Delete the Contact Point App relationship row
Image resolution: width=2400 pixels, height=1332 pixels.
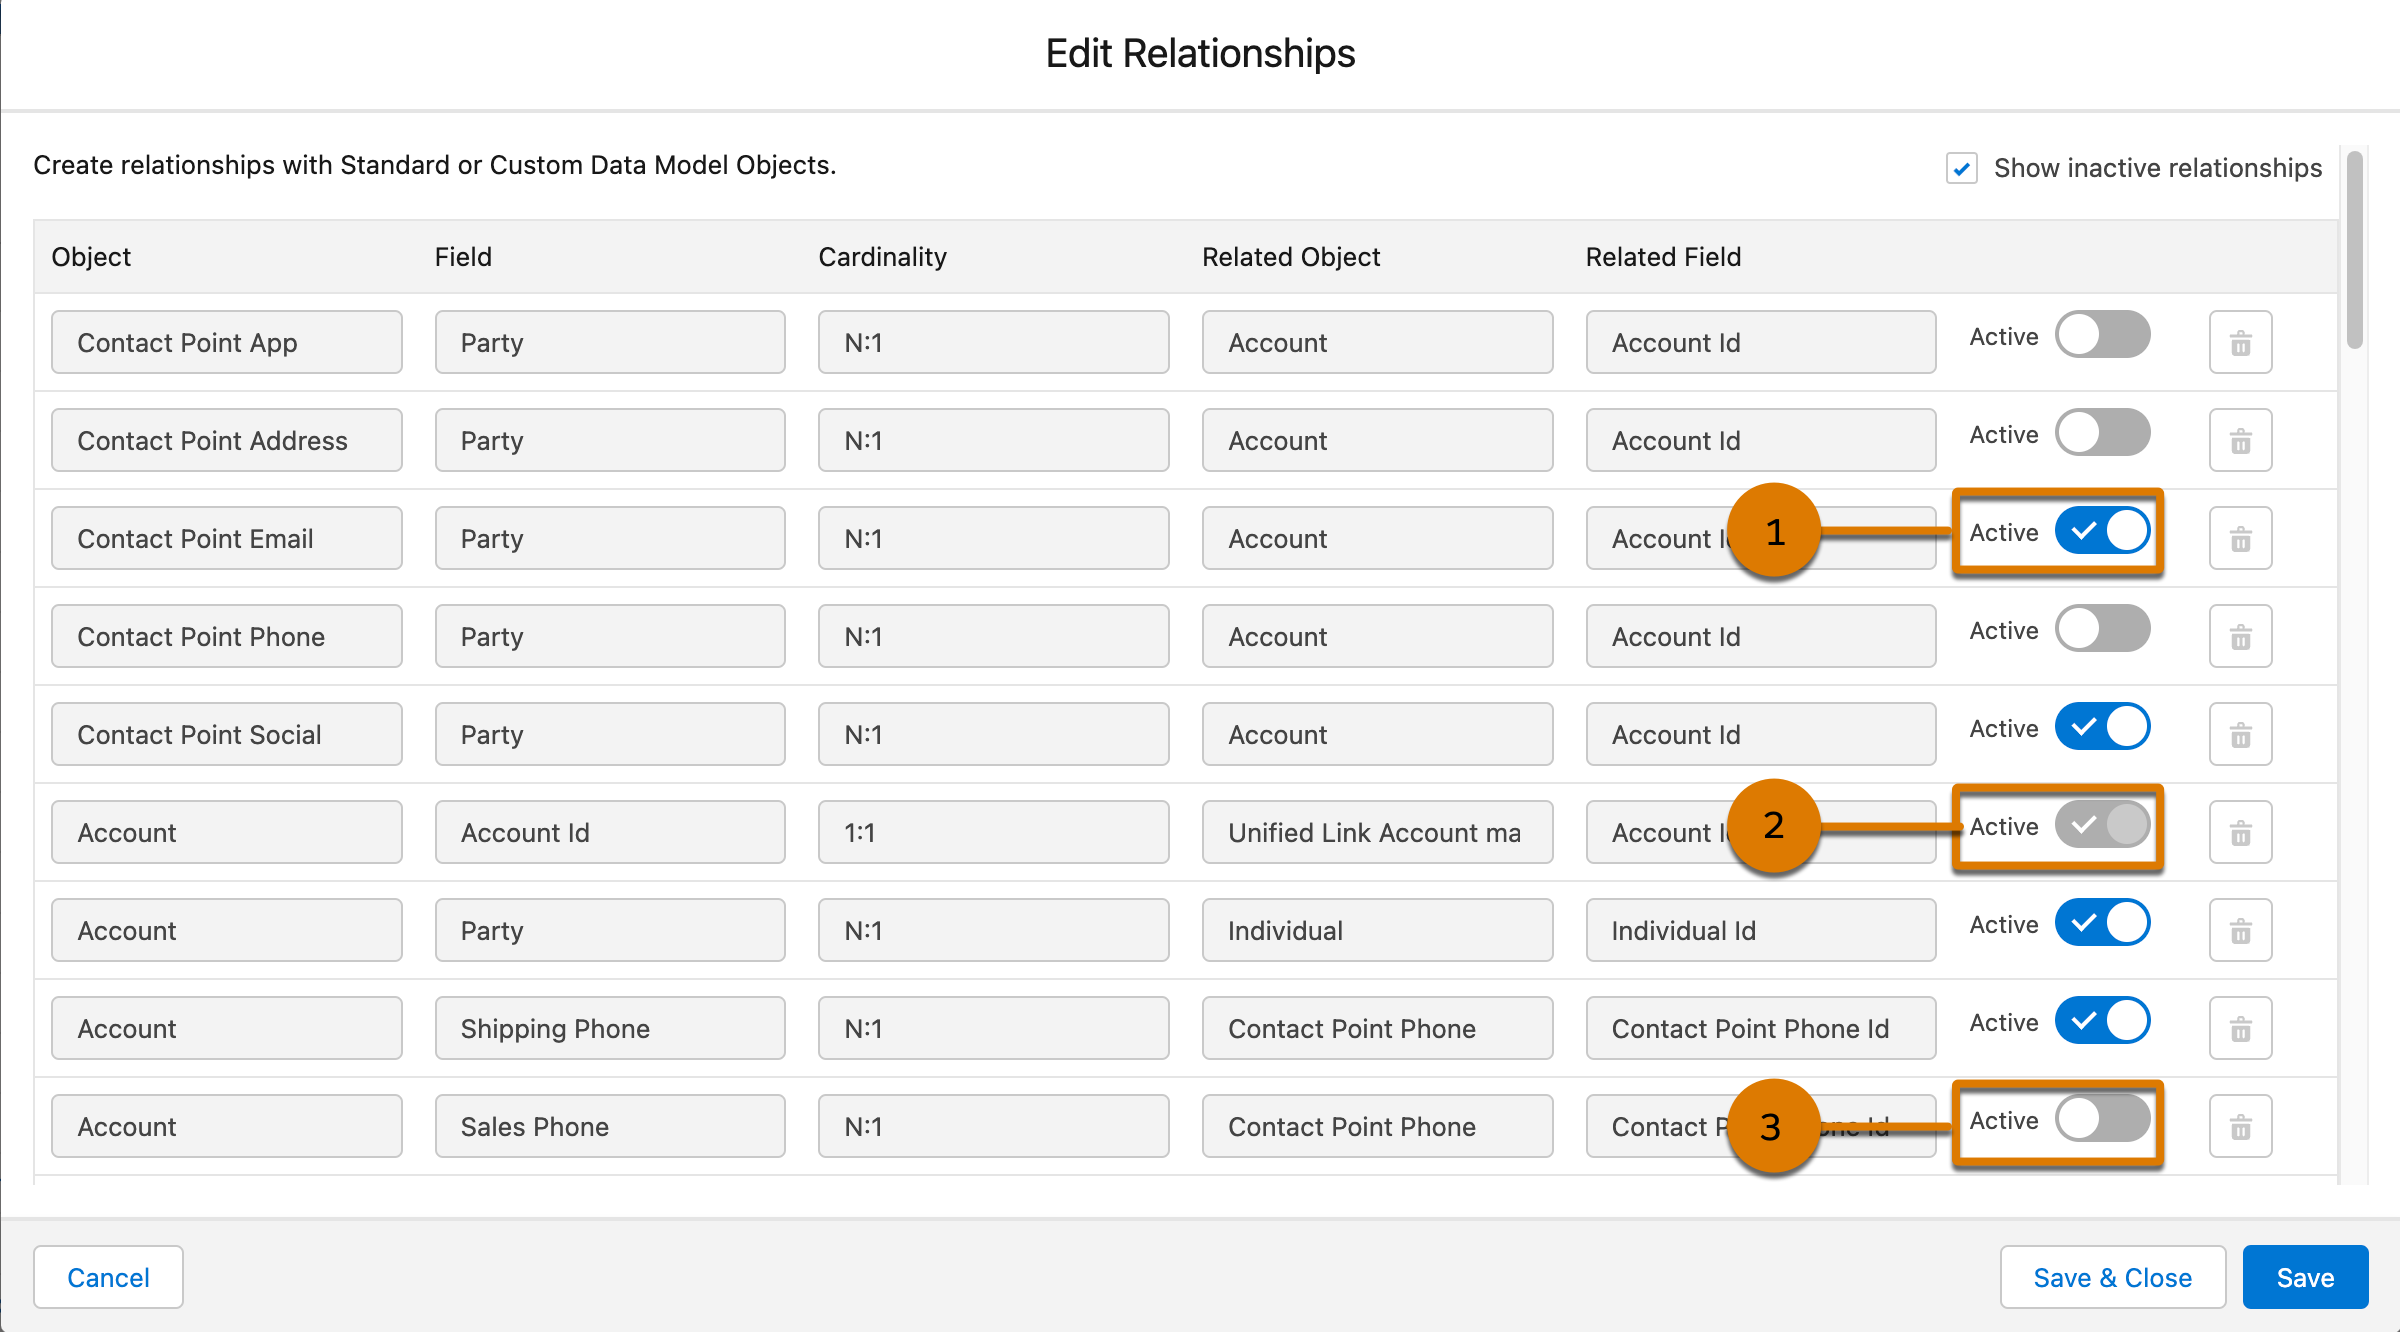(2240, 343)
